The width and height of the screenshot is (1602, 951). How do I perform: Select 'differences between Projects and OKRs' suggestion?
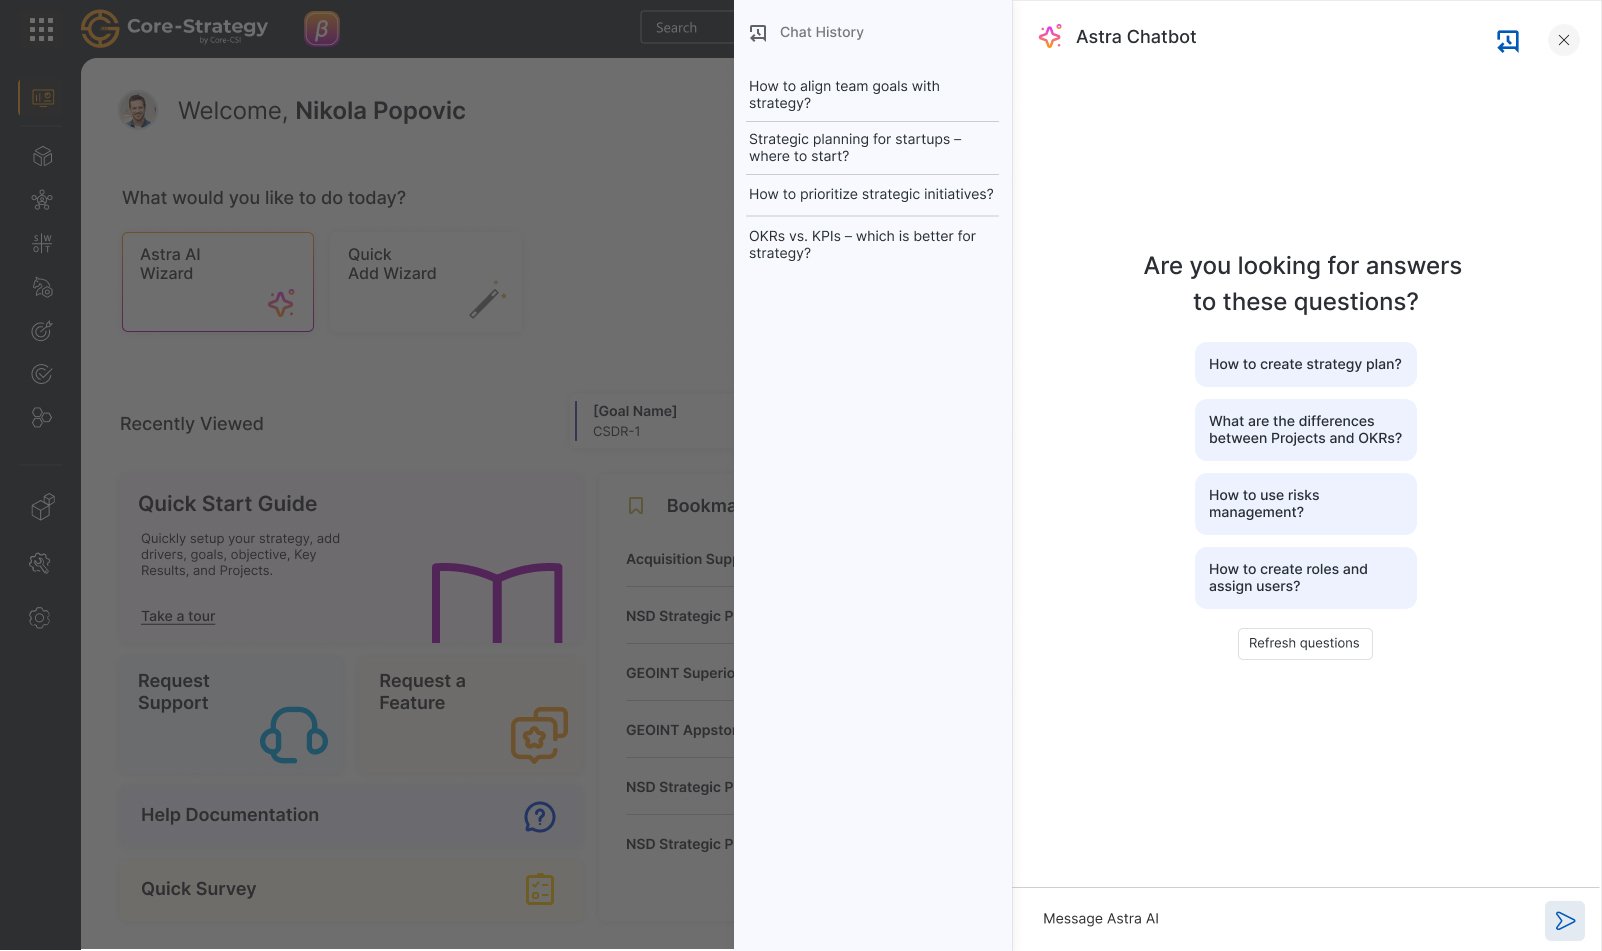click(1306, 430)
